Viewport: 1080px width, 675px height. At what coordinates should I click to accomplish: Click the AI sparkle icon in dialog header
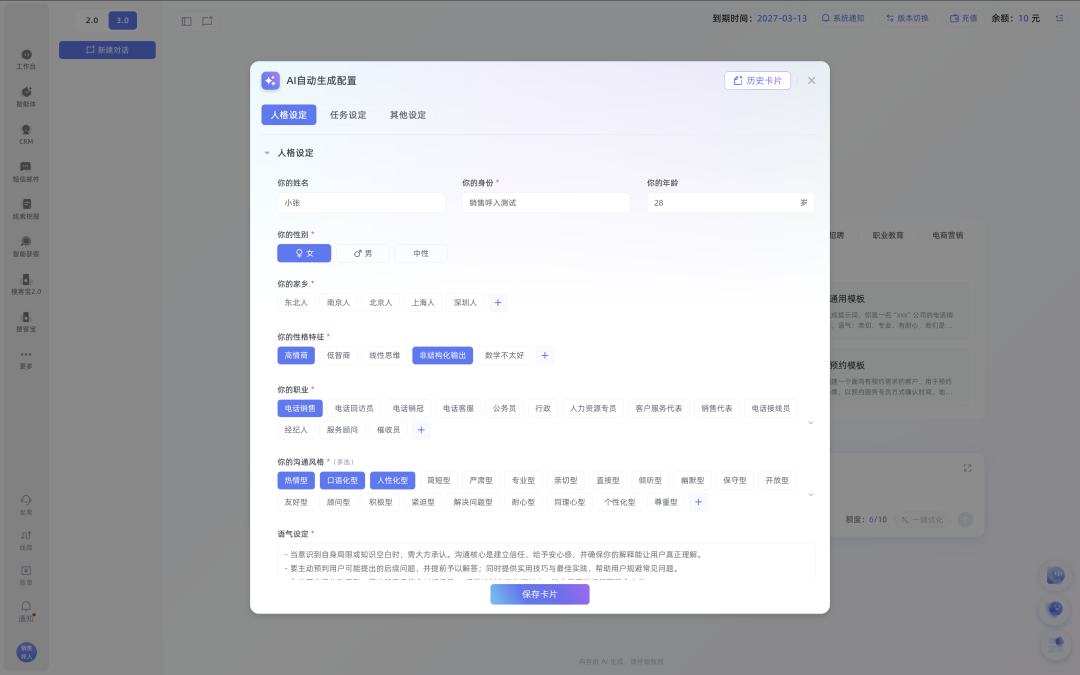tap(271, 81)
